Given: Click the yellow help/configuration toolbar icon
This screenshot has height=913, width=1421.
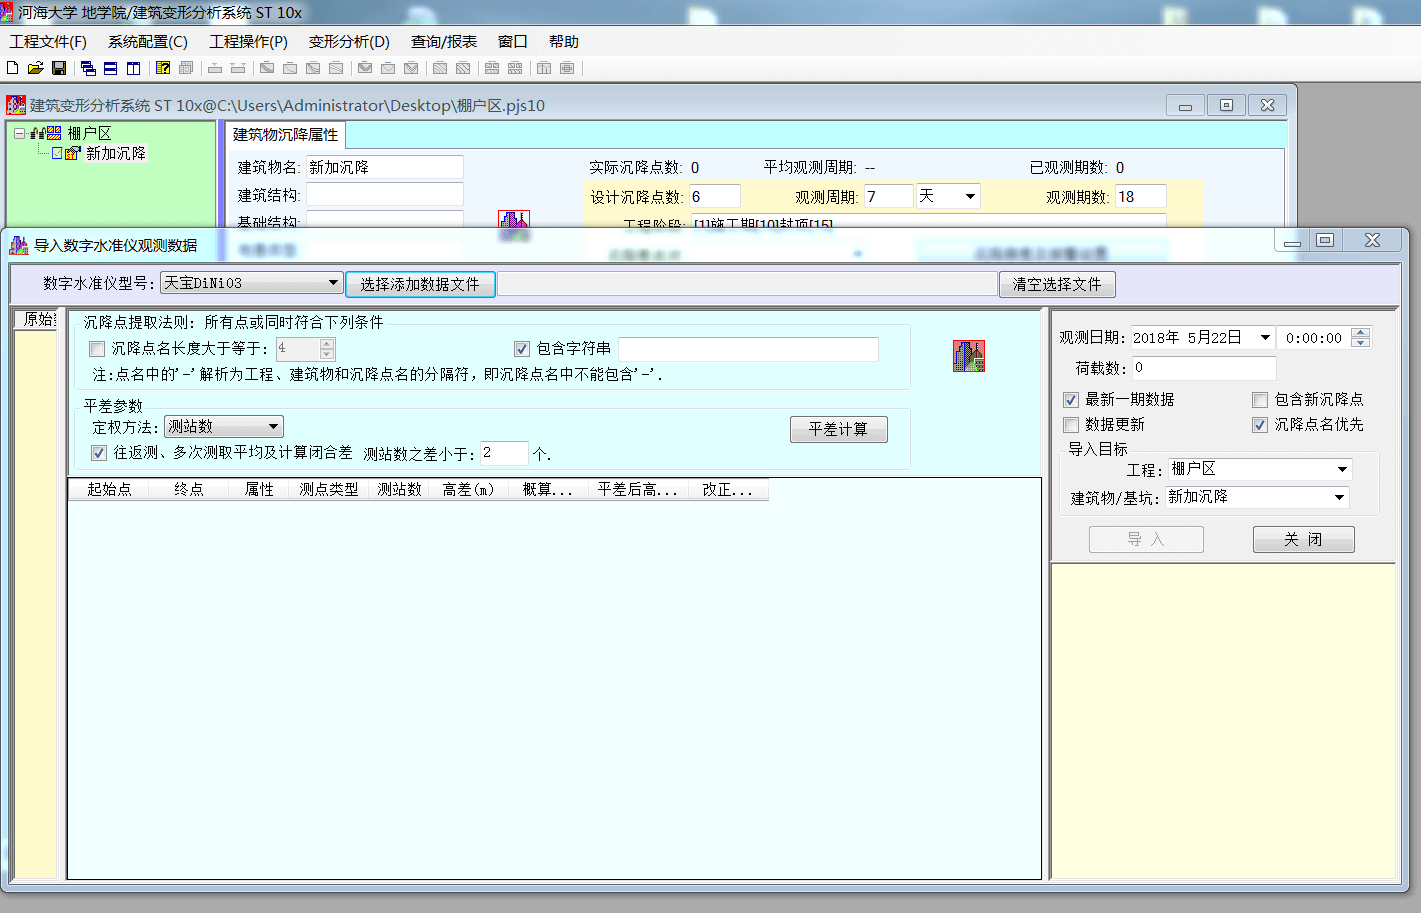Looking at the screenshot, I should pyautogui.click(x=163, y=68).
